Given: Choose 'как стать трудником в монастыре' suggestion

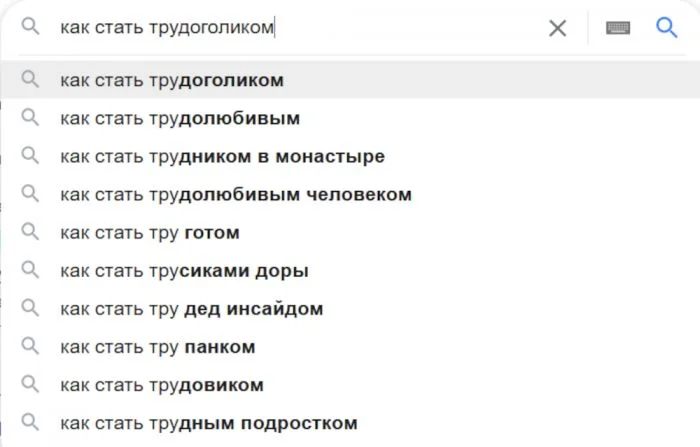Looking at the screenshot, I should click(350, 156).
